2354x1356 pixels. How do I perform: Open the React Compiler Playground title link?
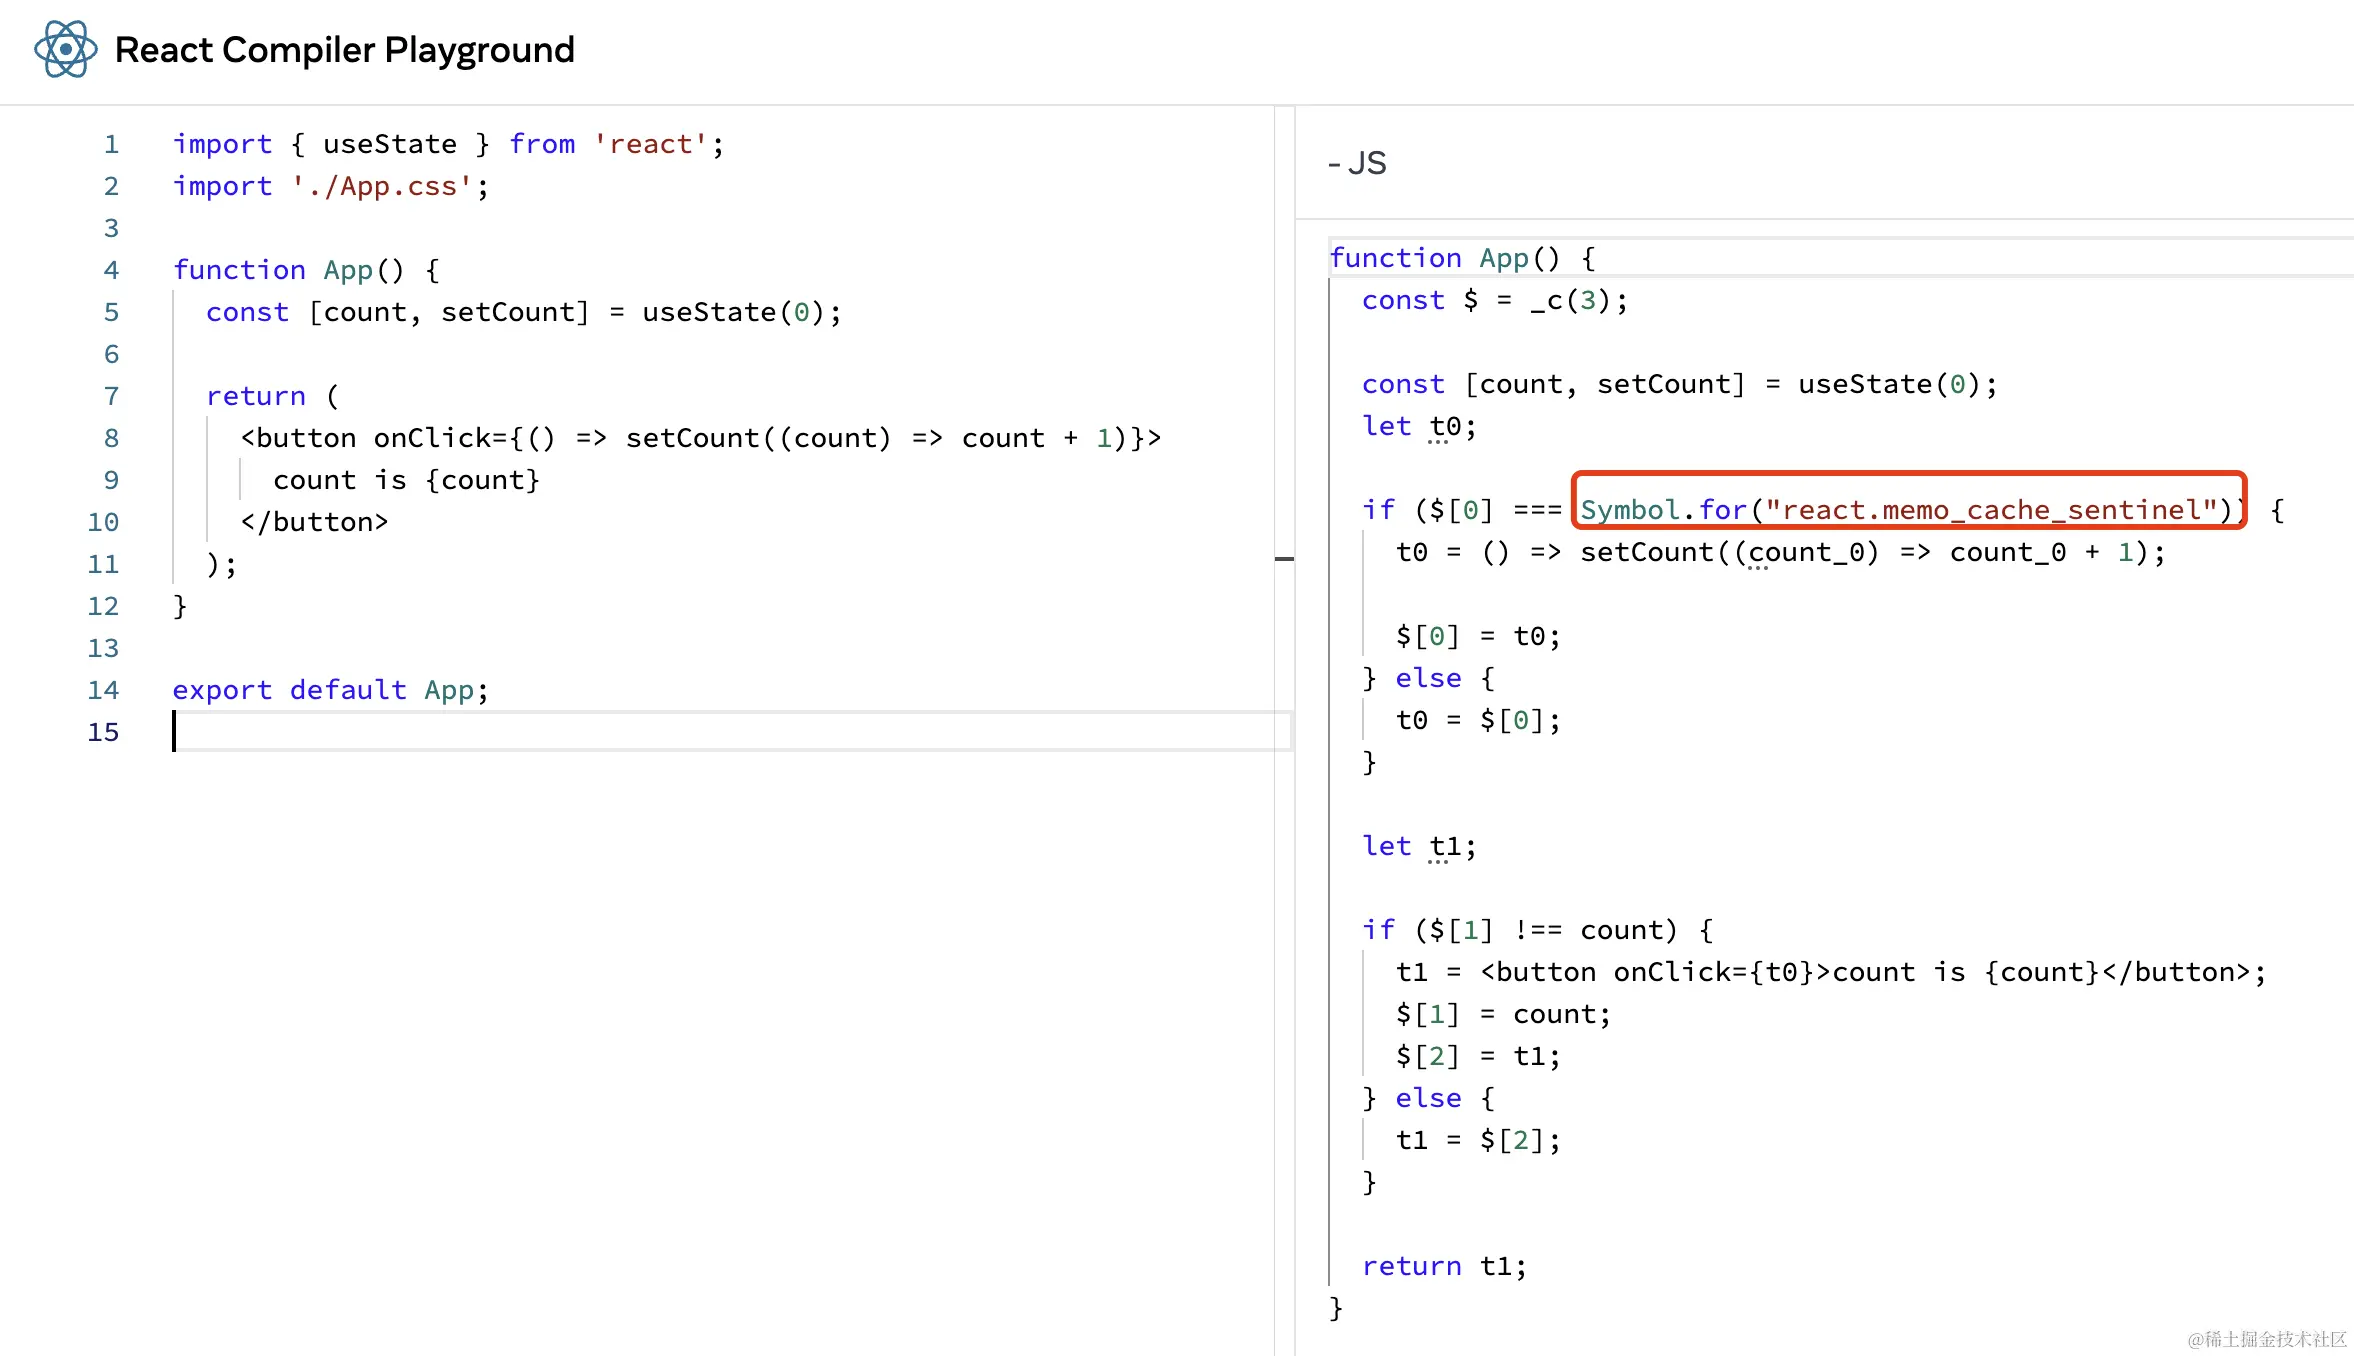tap(344, 49)
